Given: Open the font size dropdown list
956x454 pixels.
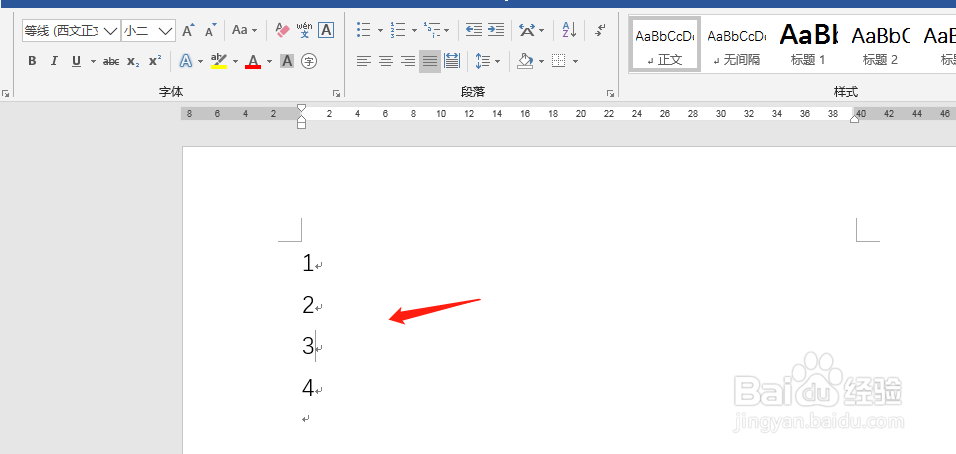Looking at the screenshot, I should click(x=165, y=30).
